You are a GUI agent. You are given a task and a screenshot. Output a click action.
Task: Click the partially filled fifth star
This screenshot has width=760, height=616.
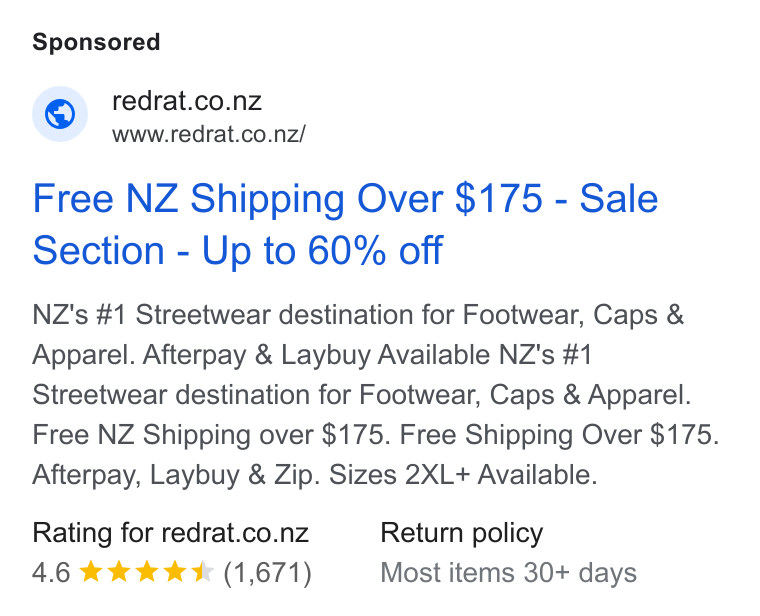click(x=202, y=572)
